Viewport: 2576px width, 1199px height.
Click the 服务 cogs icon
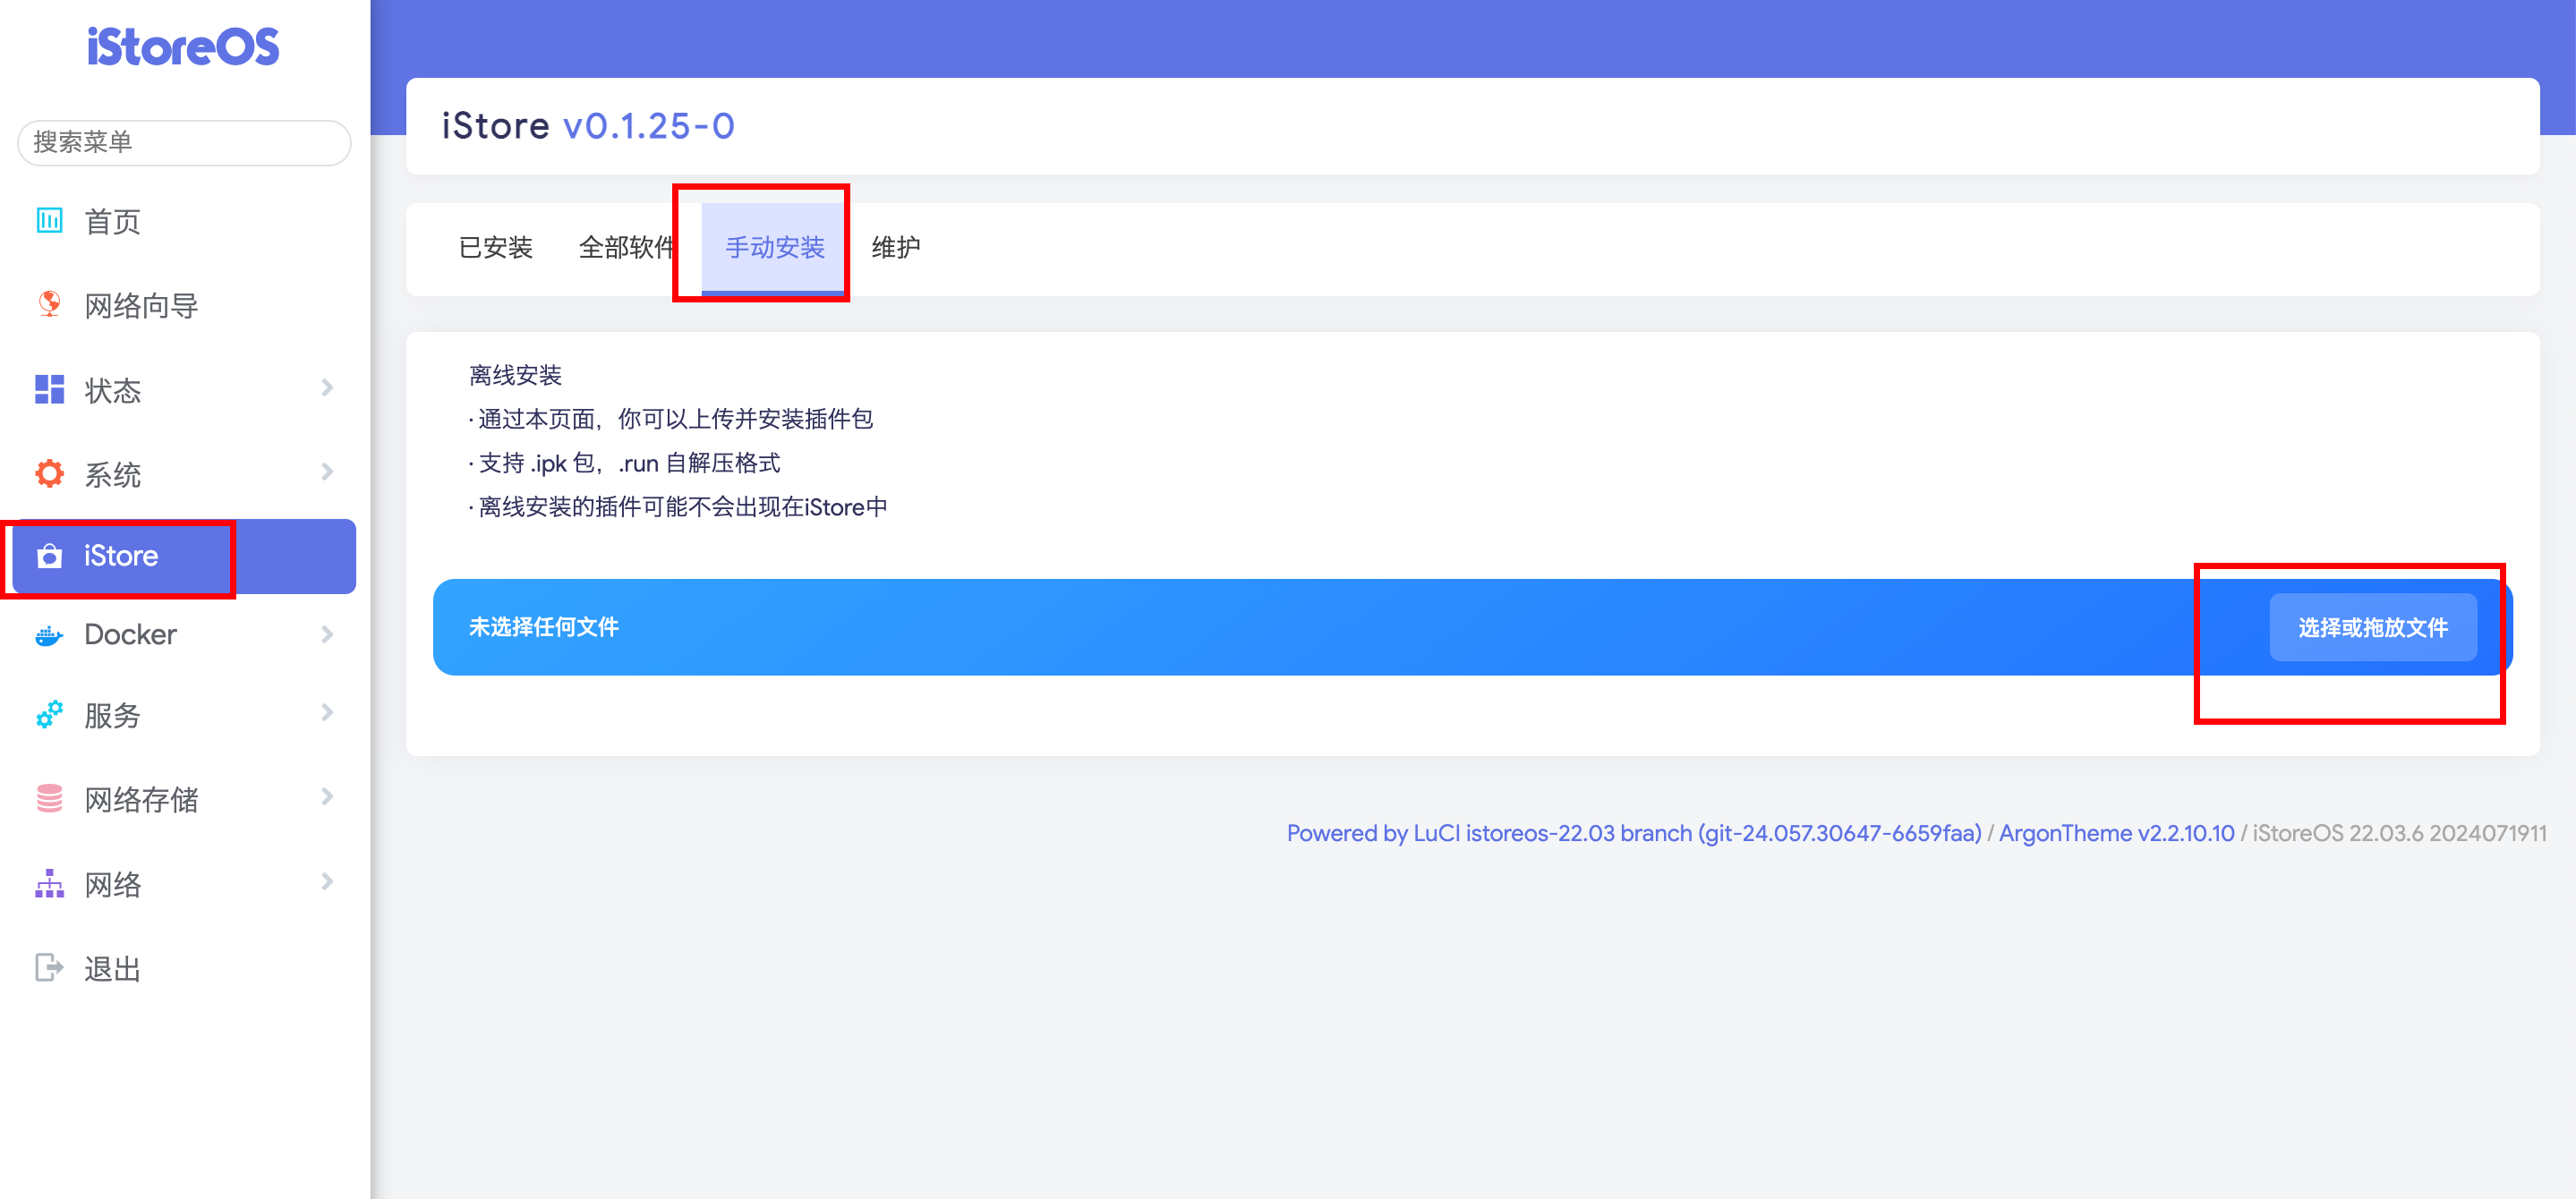tap(49, 714)
